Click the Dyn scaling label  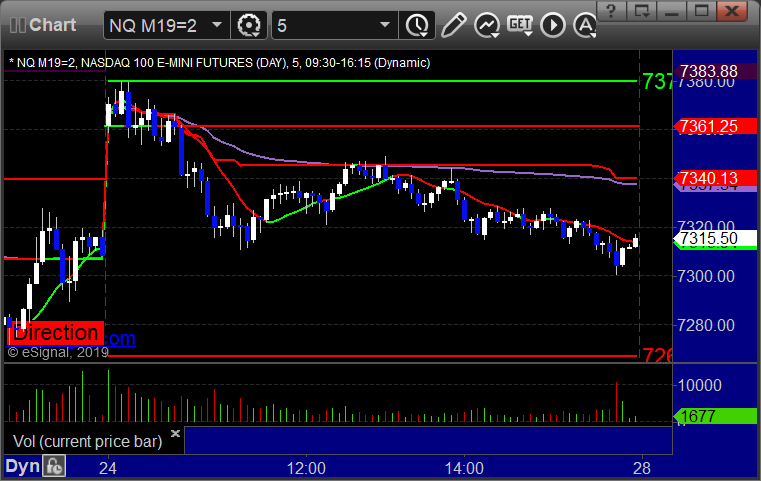click(22, 466)
